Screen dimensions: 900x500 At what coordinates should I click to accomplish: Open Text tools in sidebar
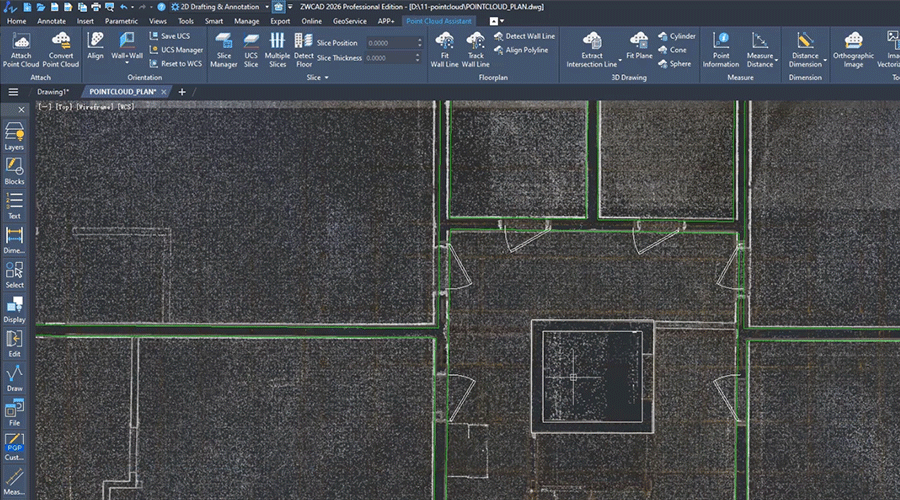[x=14, y=206]
